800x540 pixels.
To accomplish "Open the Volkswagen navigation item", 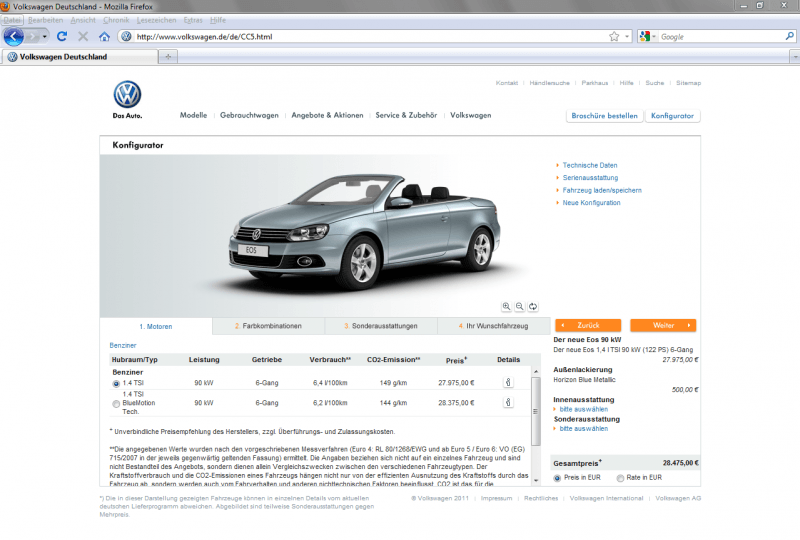I will pyautogui.click(x=470, y=115).
